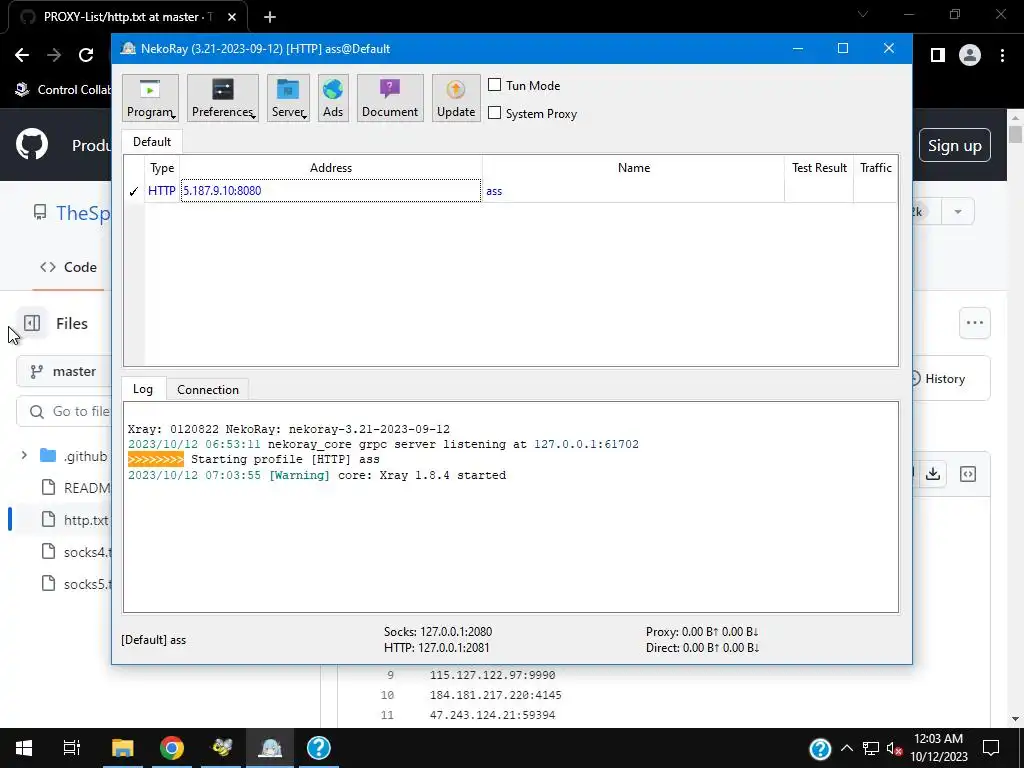Open the browser side panel icon
Screen dimensions: 1024x768
click(x=938, y=56)
